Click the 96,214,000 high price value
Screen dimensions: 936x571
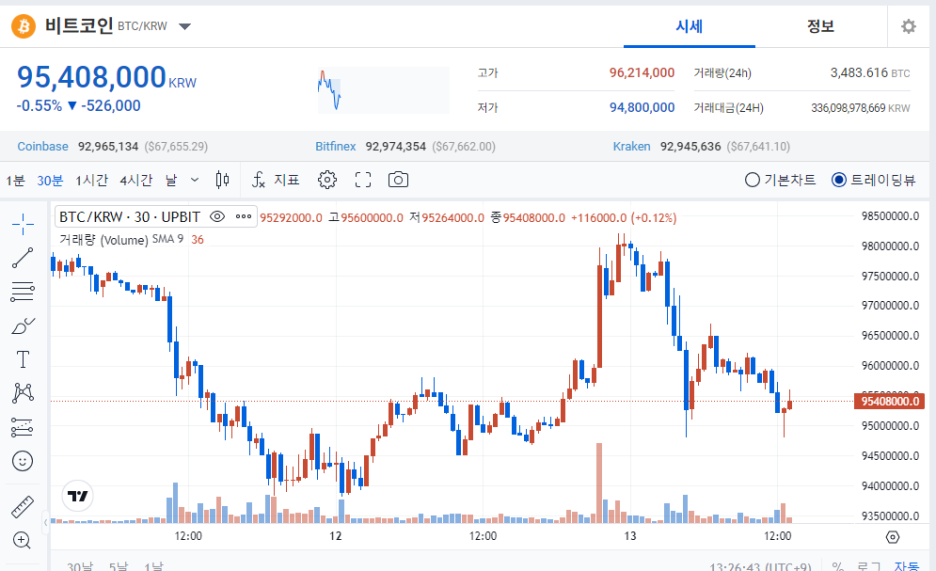coord(642,73)
